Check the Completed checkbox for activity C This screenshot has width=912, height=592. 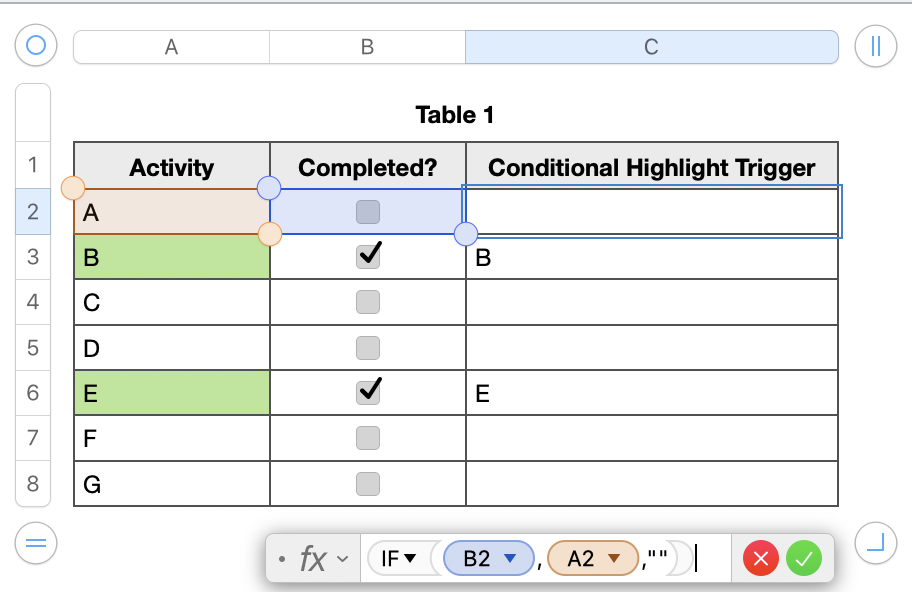tap(368, 302)
